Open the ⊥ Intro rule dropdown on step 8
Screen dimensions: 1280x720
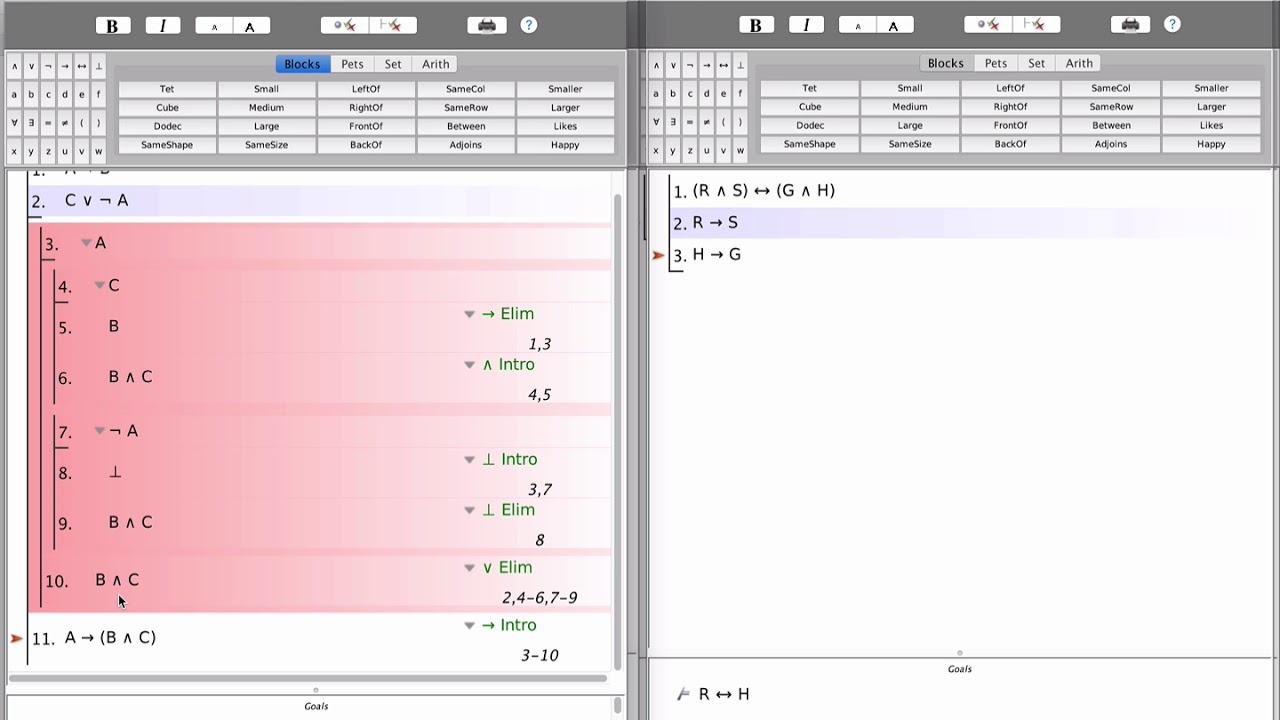tap(469, 460)
